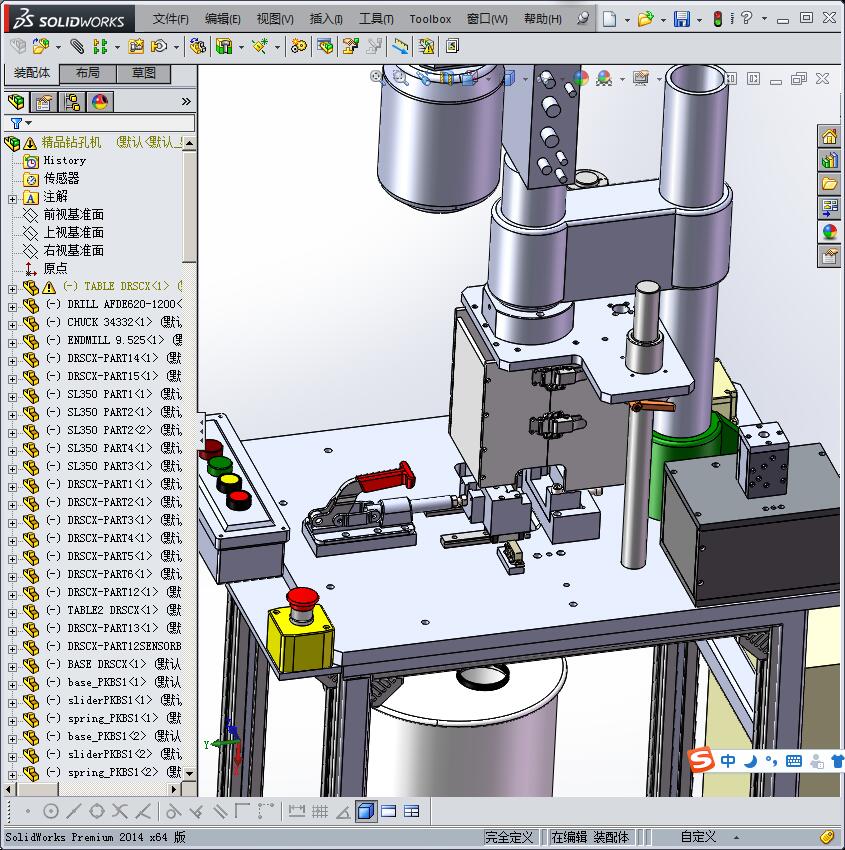Open the Design Library task pane icon
Screen dimensions: 845x850
pyautogui.click(x=829, y=160)
